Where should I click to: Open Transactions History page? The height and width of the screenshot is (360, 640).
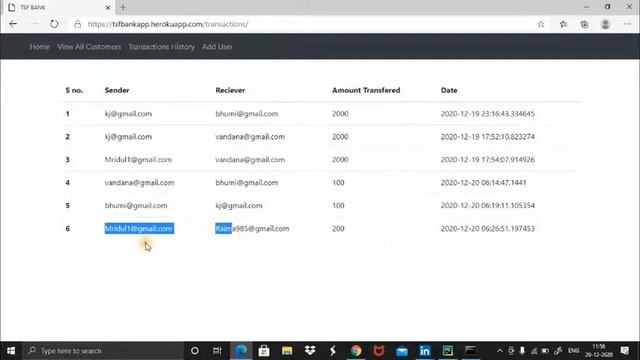point(161,47)
